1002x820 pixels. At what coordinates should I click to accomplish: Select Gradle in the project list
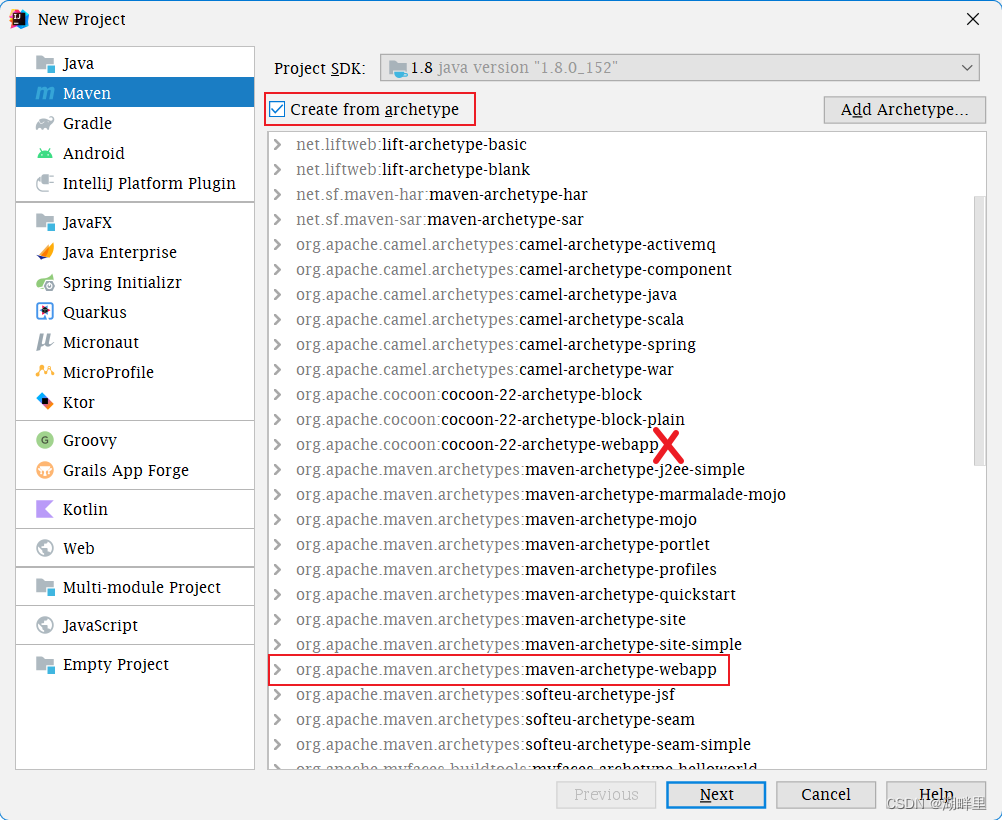[x=135, y=123]
